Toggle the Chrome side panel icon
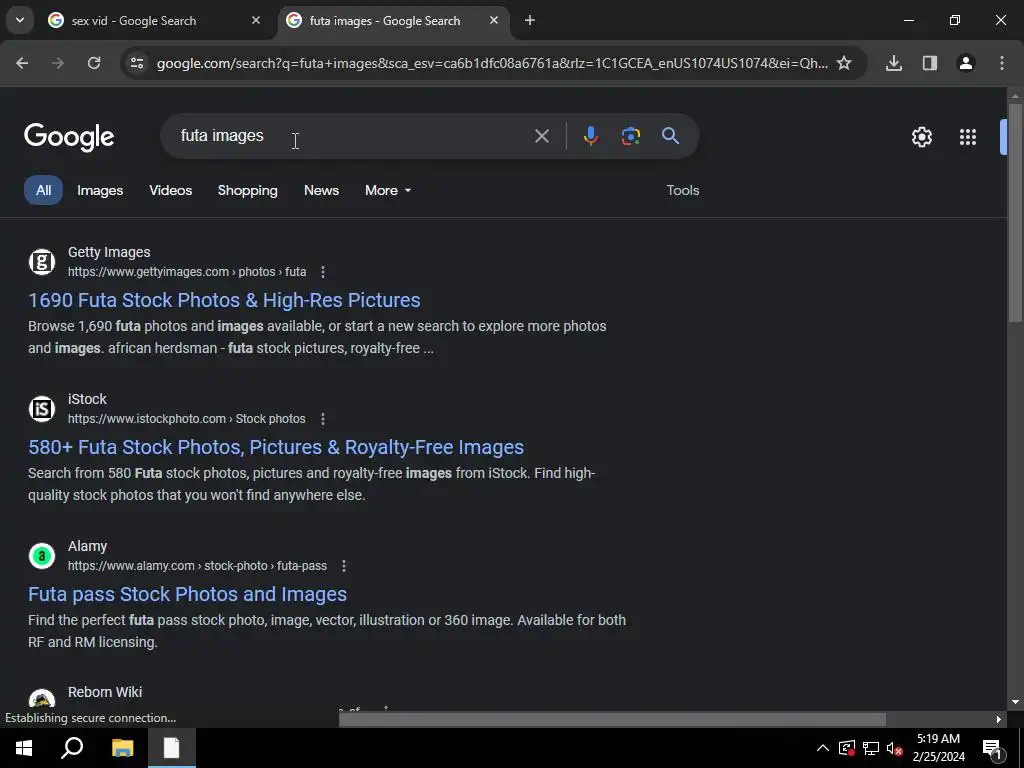Screen dimensions: 1024x768 tap(930, 63)
